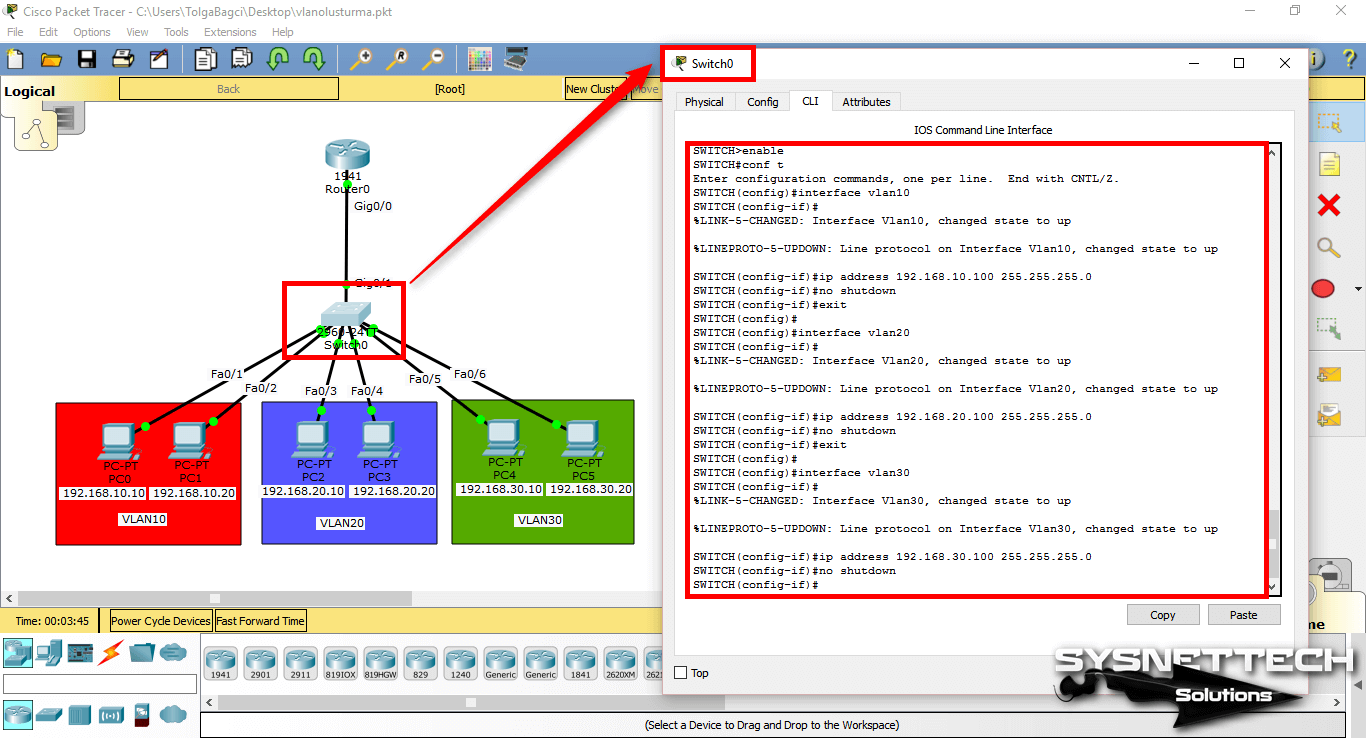Click the New Cluster button
The width and height of the screenshot is (1366, 738).
coord(596,89)
